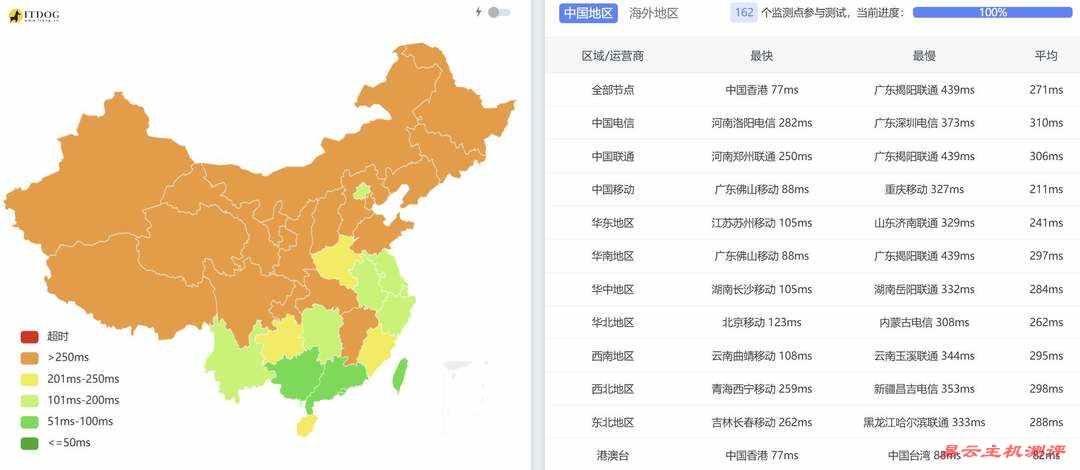Click the 51ms-100ms green legend swatch
1080x470 pixels.
click(29, 421)
